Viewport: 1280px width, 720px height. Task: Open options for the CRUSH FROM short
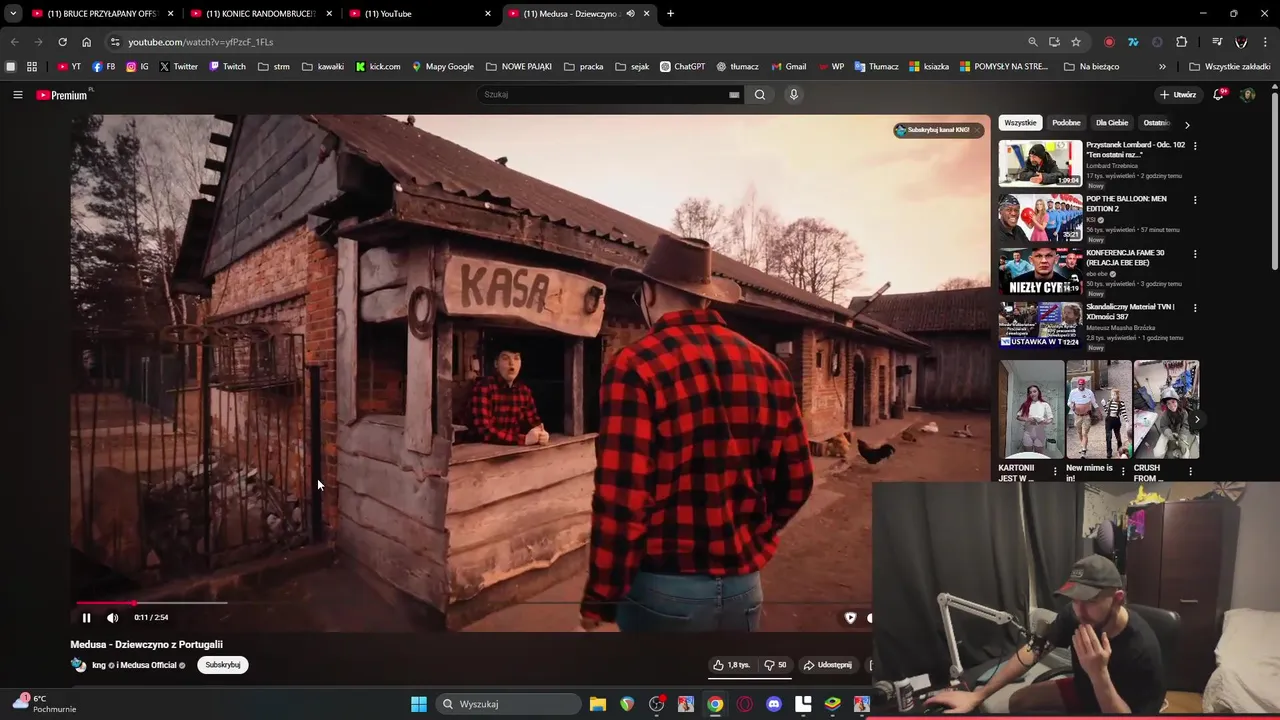[x=1190, y=471]
